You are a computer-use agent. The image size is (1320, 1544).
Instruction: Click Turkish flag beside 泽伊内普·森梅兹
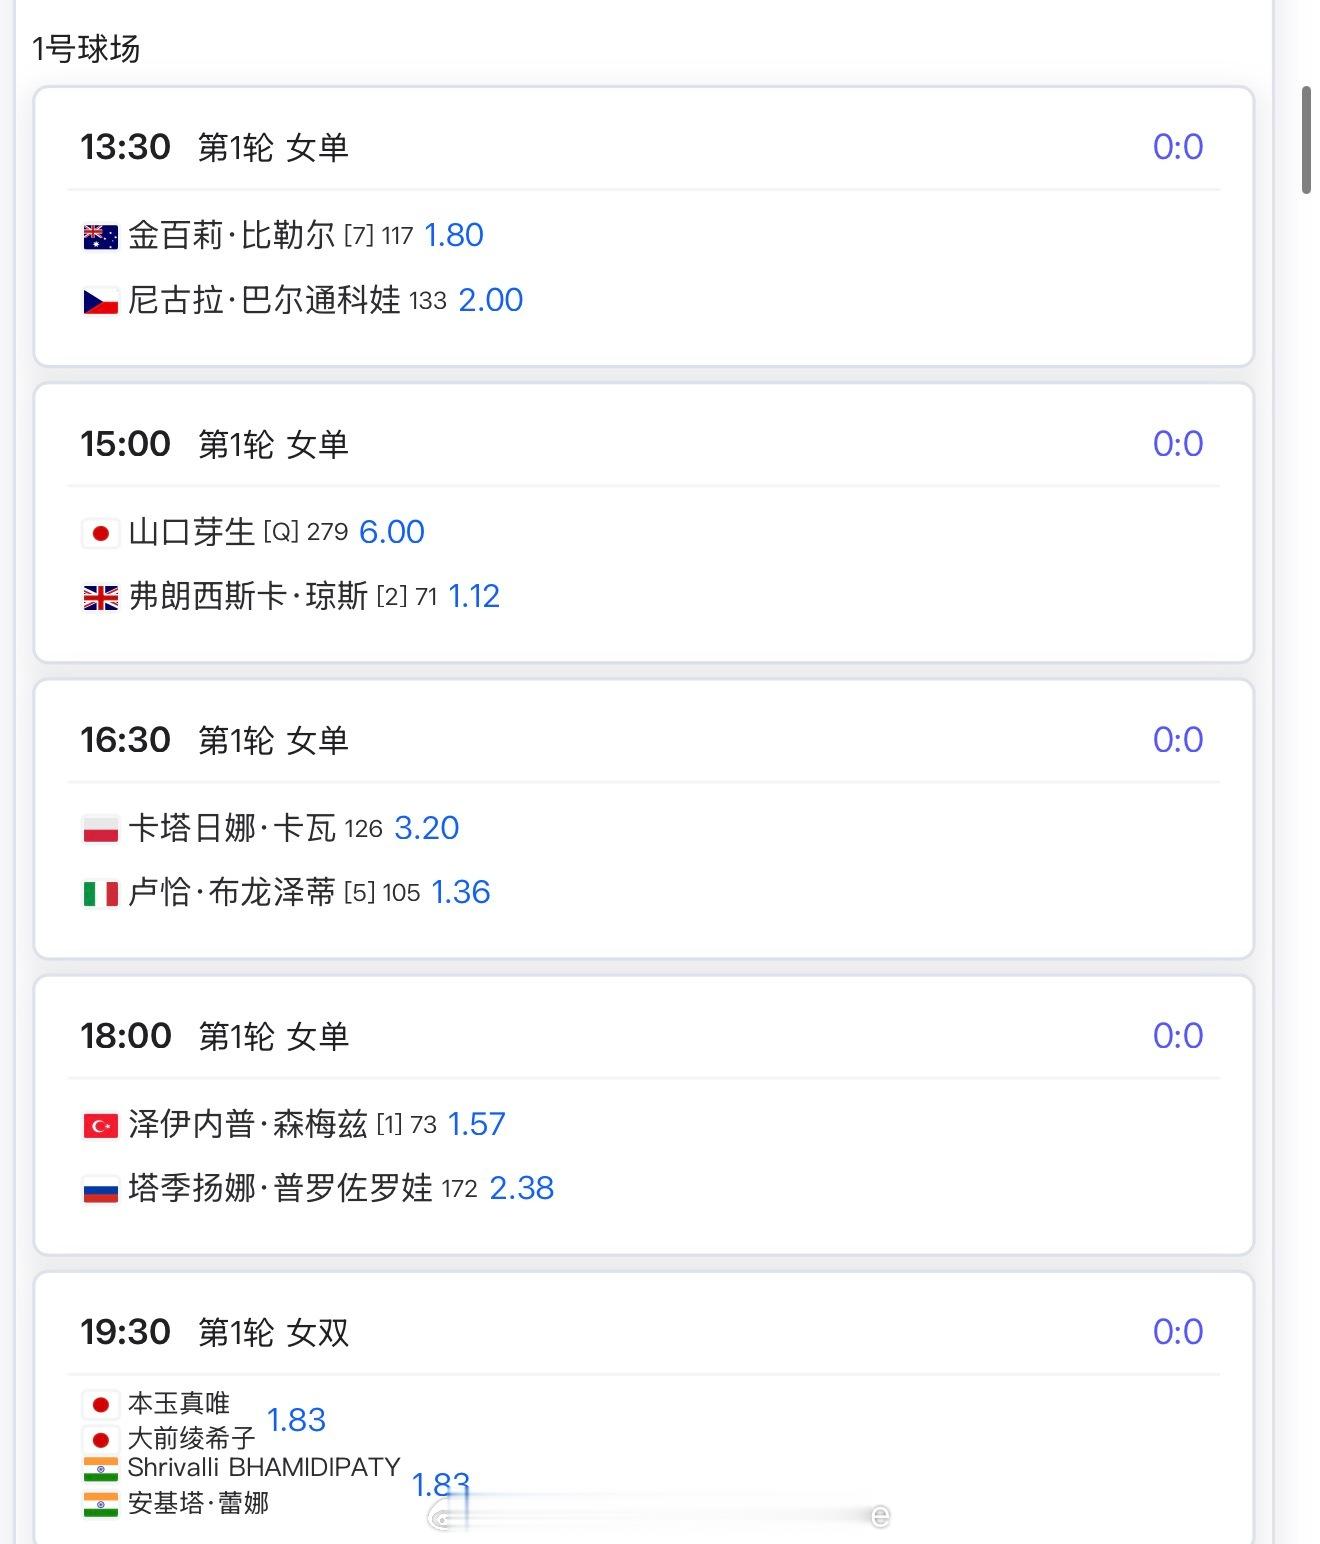[x=100, y=1125]
